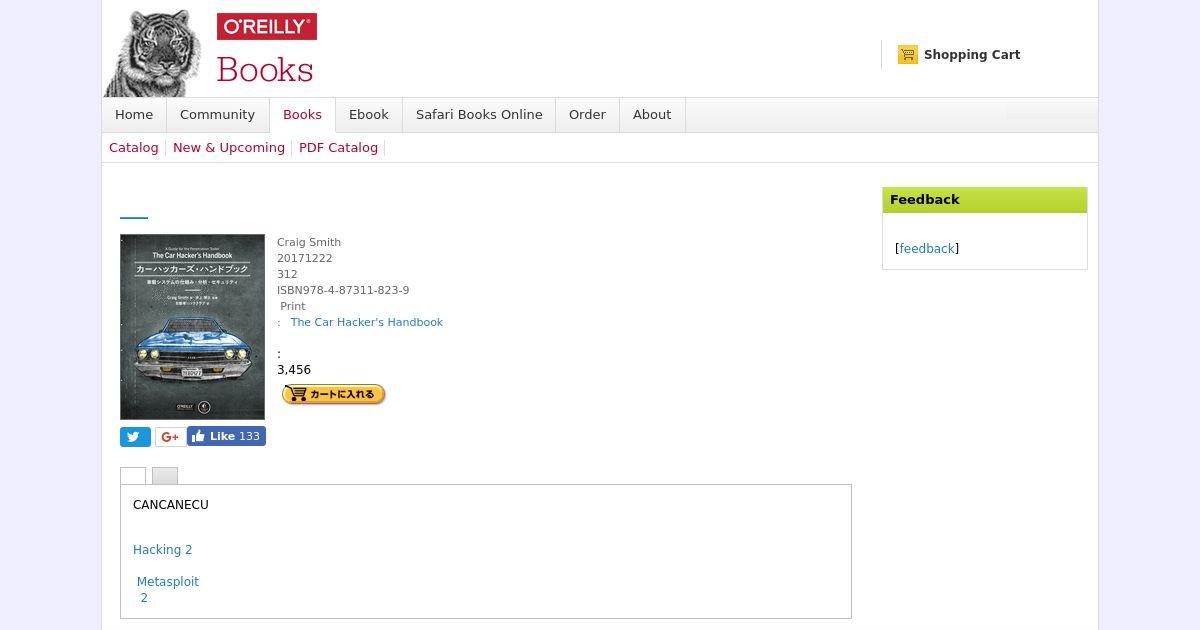Click the CANCANECU description text
1200x630 pixels.
tap(171, 505)
